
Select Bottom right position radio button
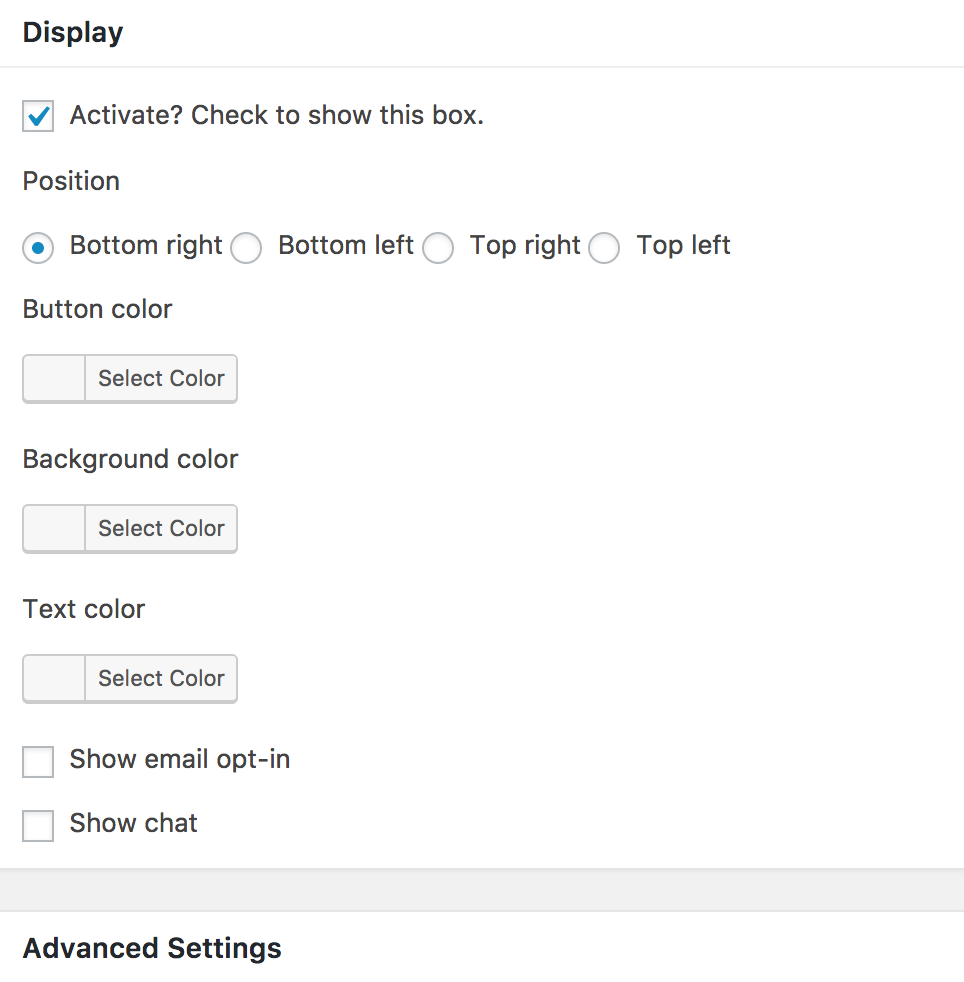click(x=38, y=247)
